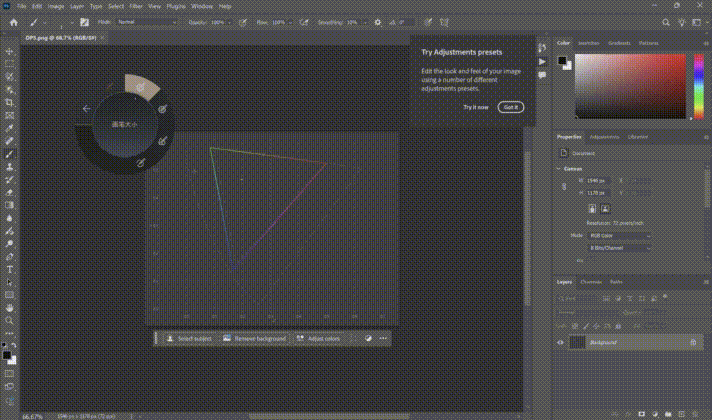This screenshot has height=420, width=712.
Task: Open the Opacity value dropdown
Action: 229,22
